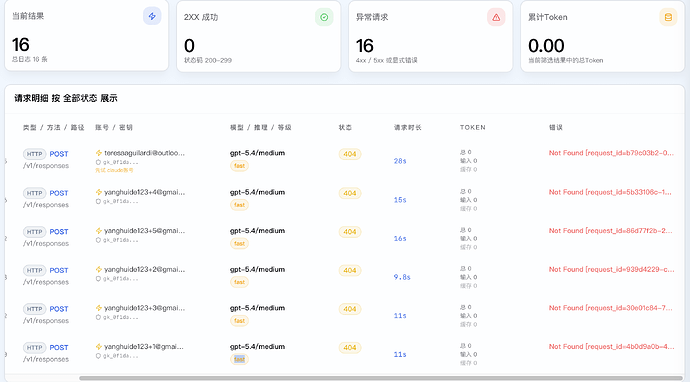Click the 异常请求 count 16

click(x=365, y=46)
